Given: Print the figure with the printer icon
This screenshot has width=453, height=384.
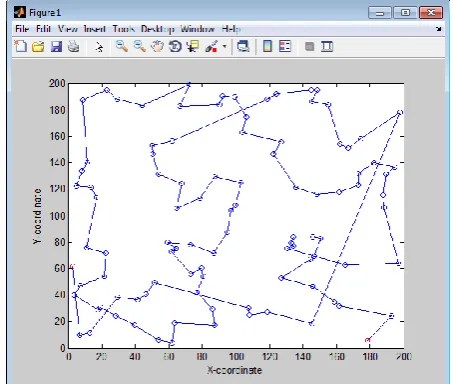Looking at the screenshot, I should coord(74,47).
